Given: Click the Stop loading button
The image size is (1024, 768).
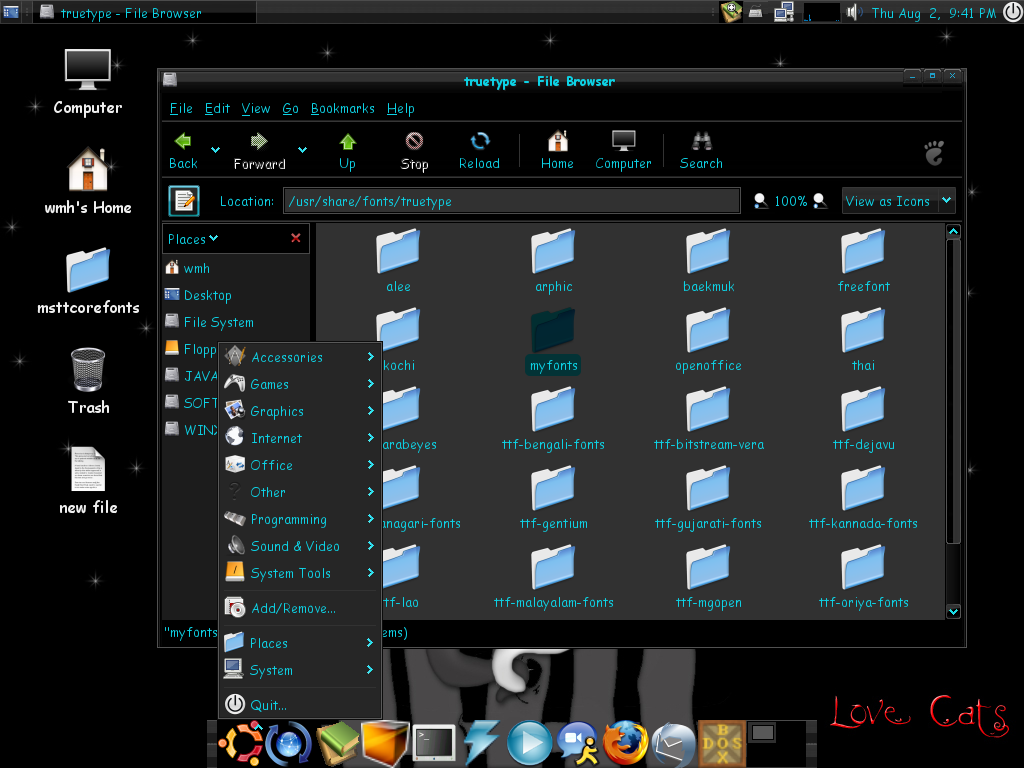Looking at the screenshot, I should (x=414, y=151).
